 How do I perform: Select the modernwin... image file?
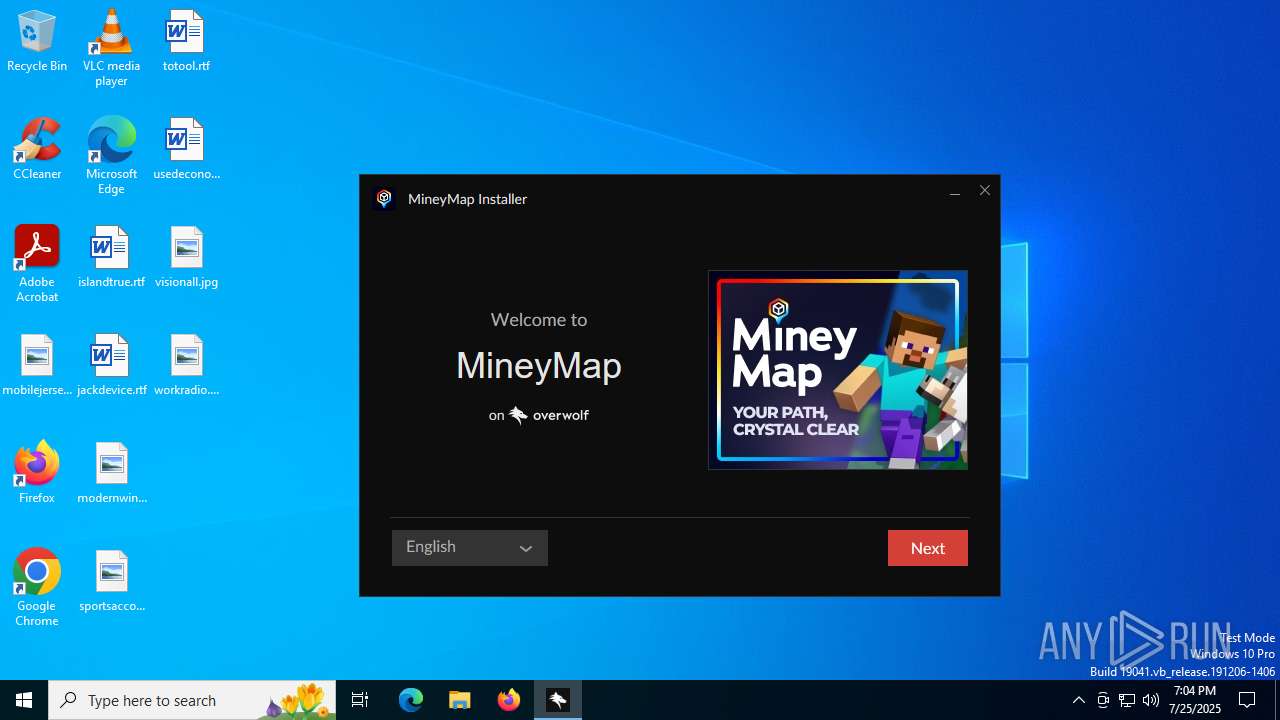tap(111, 473)
